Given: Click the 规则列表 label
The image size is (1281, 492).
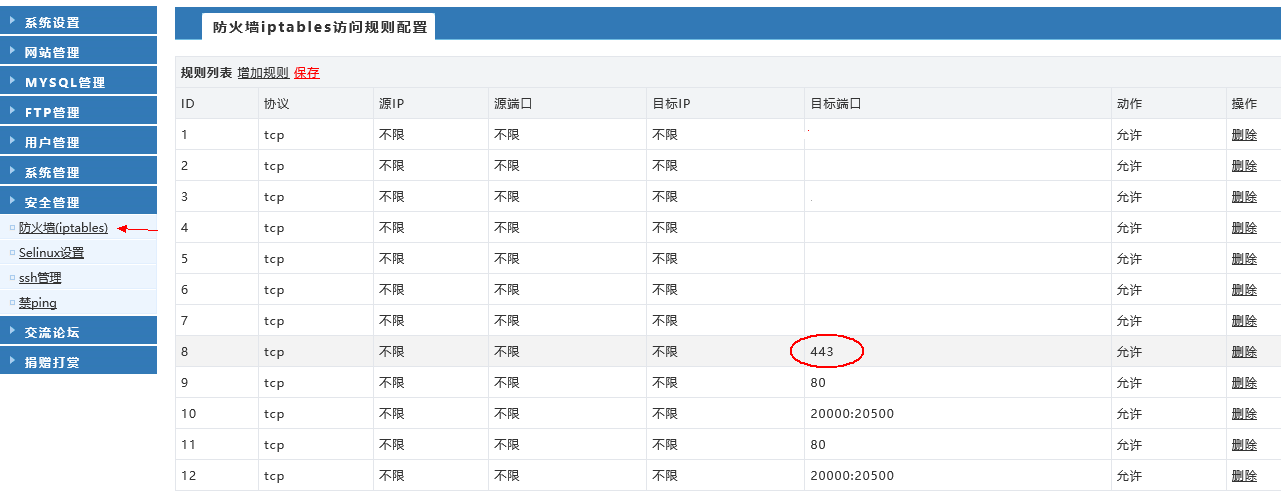Looking at the screenshot, I should coord(206,73).
